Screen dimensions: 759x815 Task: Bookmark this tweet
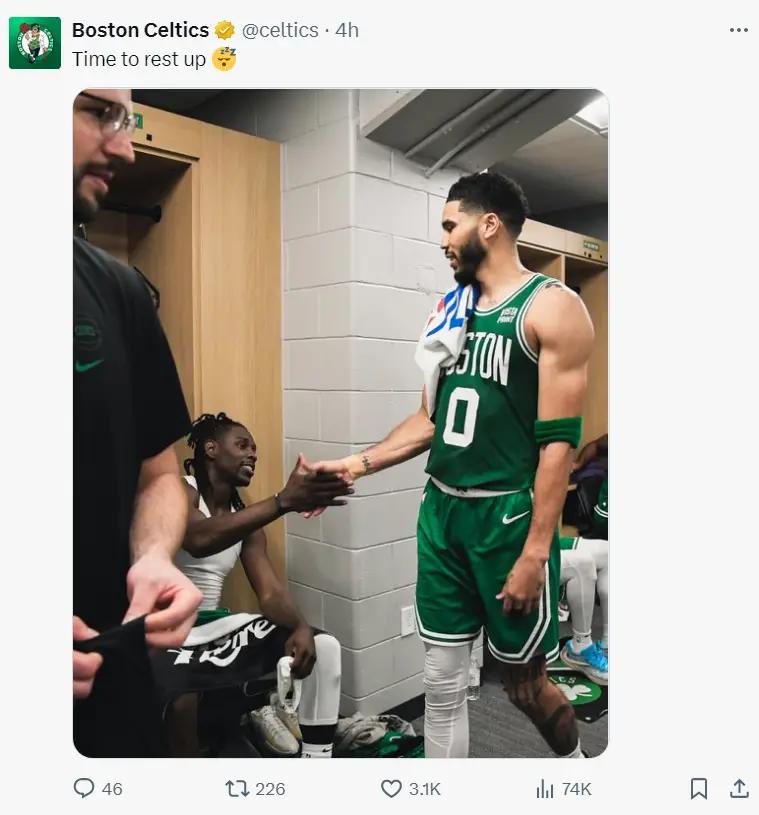click(699, 788)
